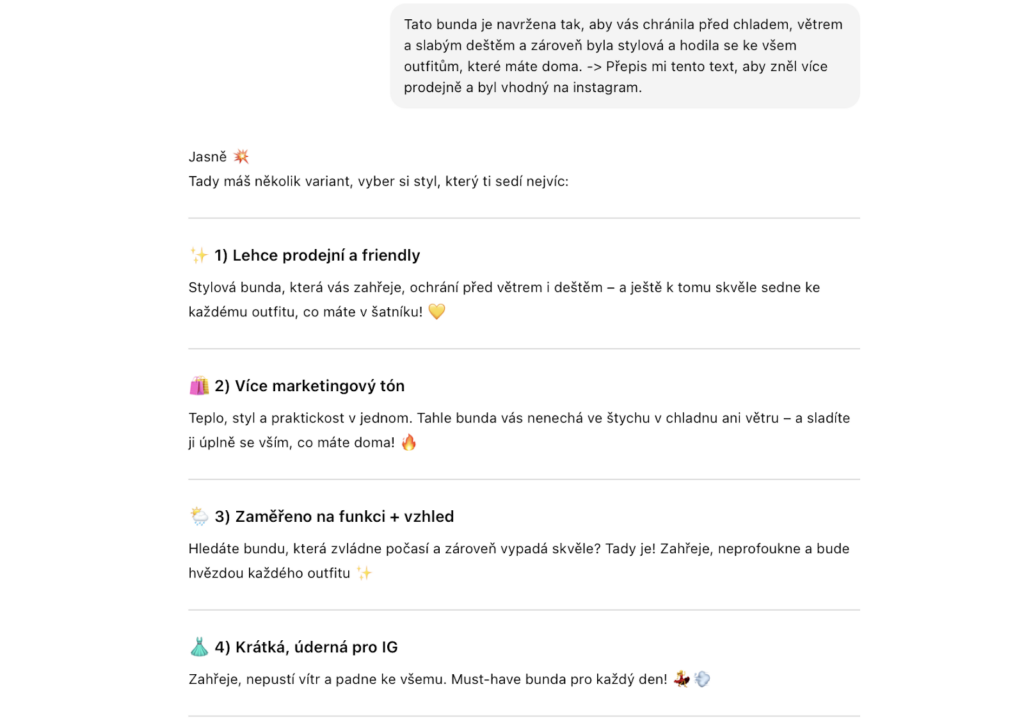This screenshot has width=1024, height=719.
Task: Click the paragraph starting "Stylová bunda, která"
Action: pos(504,299)
